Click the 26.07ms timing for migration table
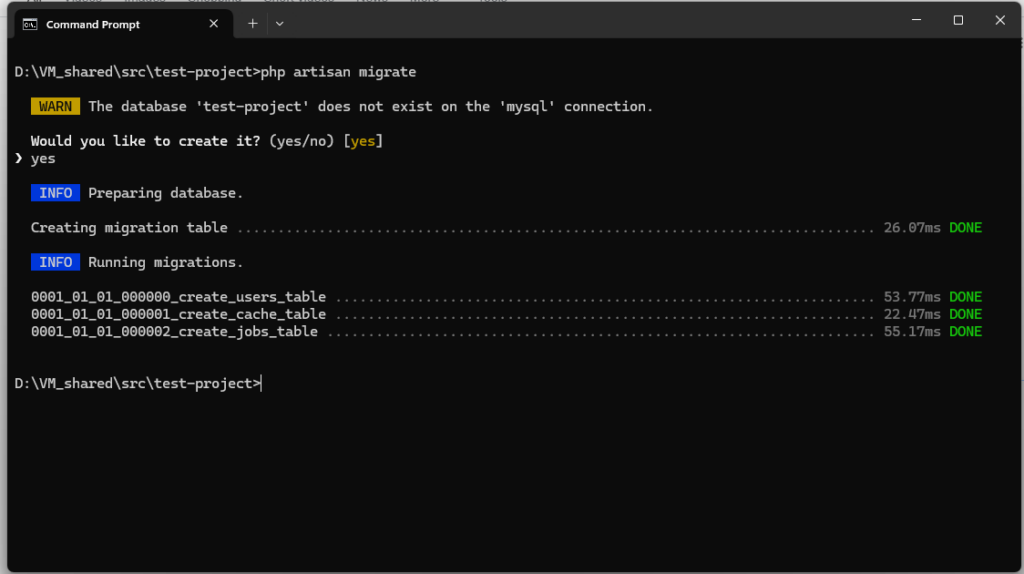The width and height of the screenshot is (1024, 574). click(x=912, y=228)
